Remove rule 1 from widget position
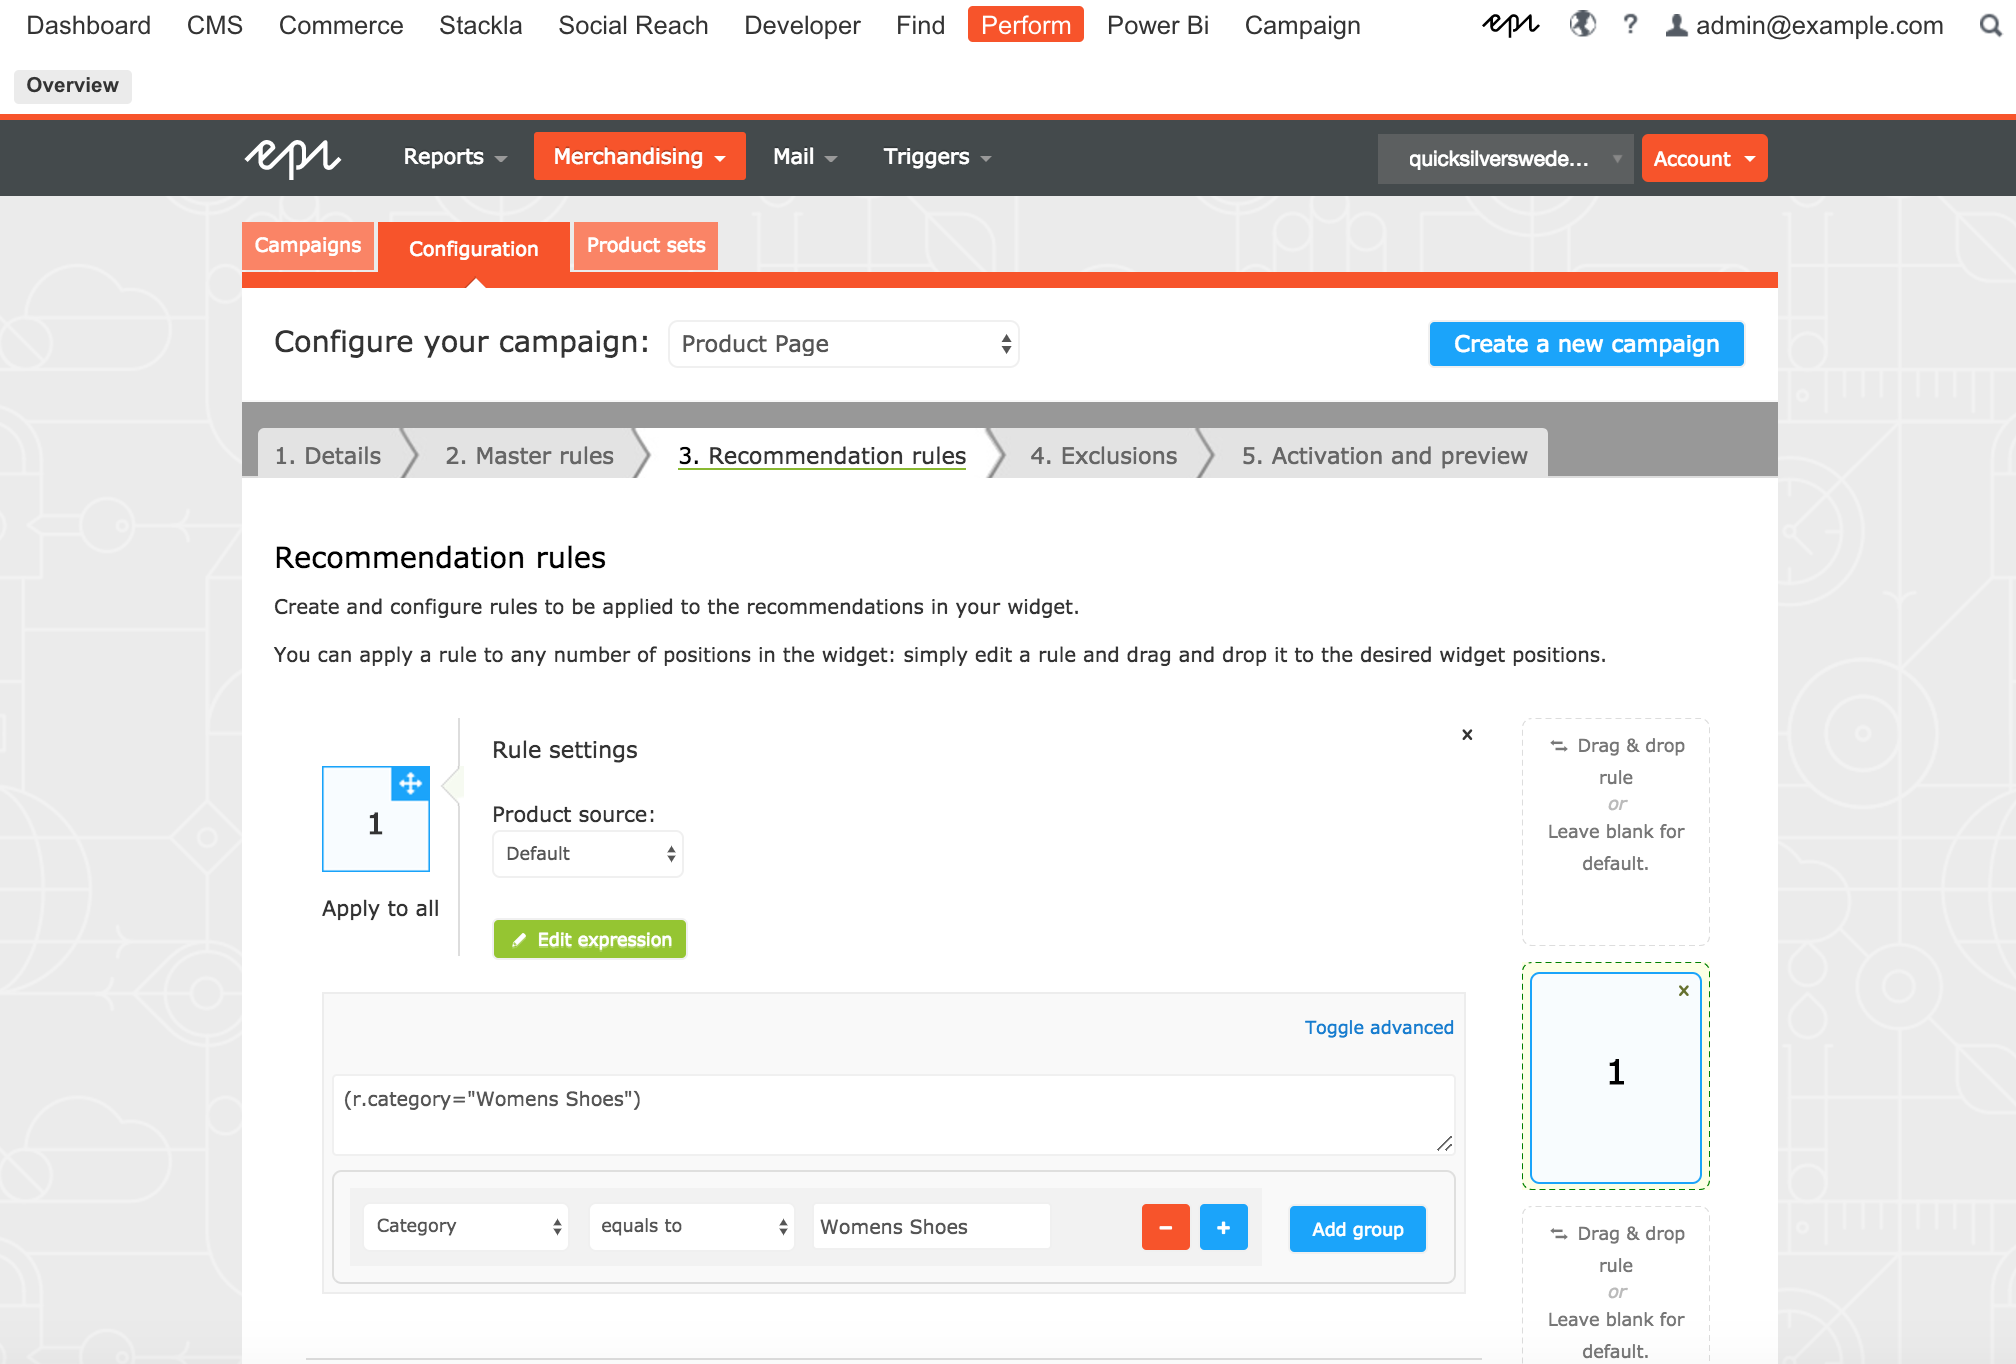The height and width of the screenshot is (1364, 2016). 1684,991
